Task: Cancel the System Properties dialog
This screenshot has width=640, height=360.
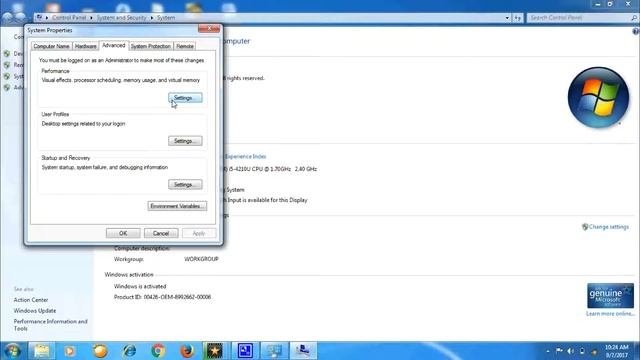Action: (x=161, y=233)
